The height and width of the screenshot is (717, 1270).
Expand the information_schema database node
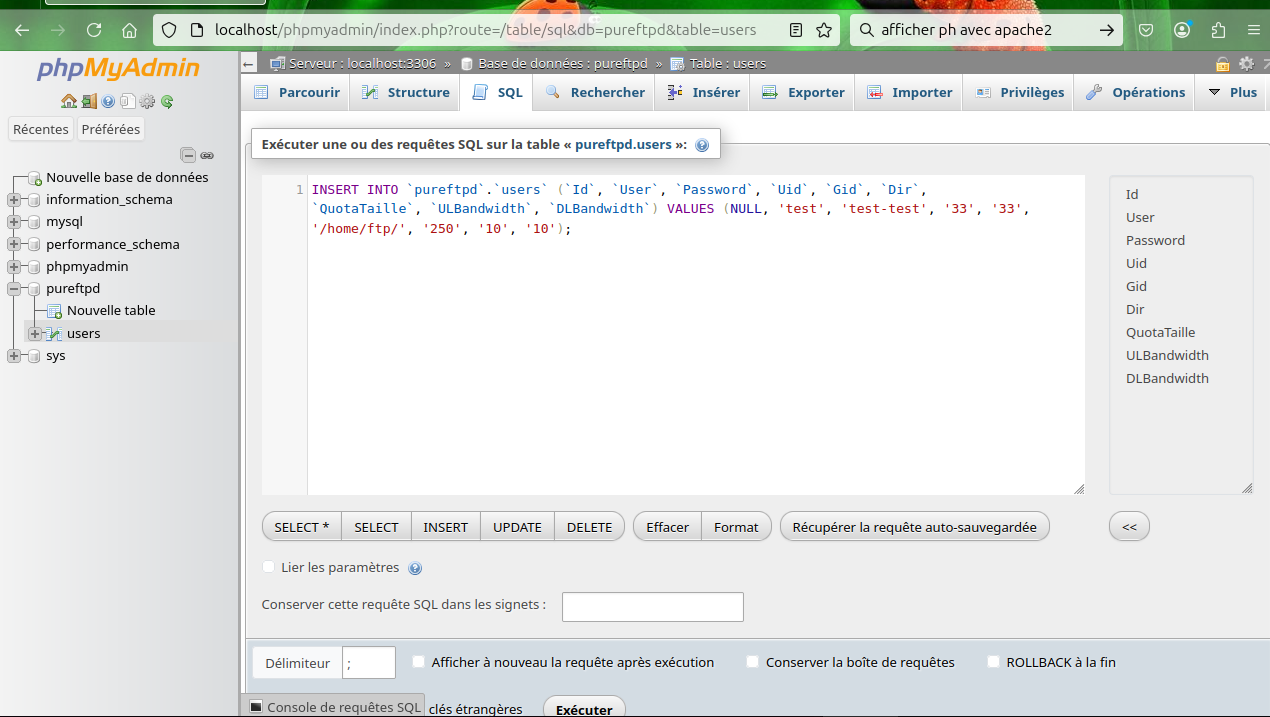(x=14, y=200)
